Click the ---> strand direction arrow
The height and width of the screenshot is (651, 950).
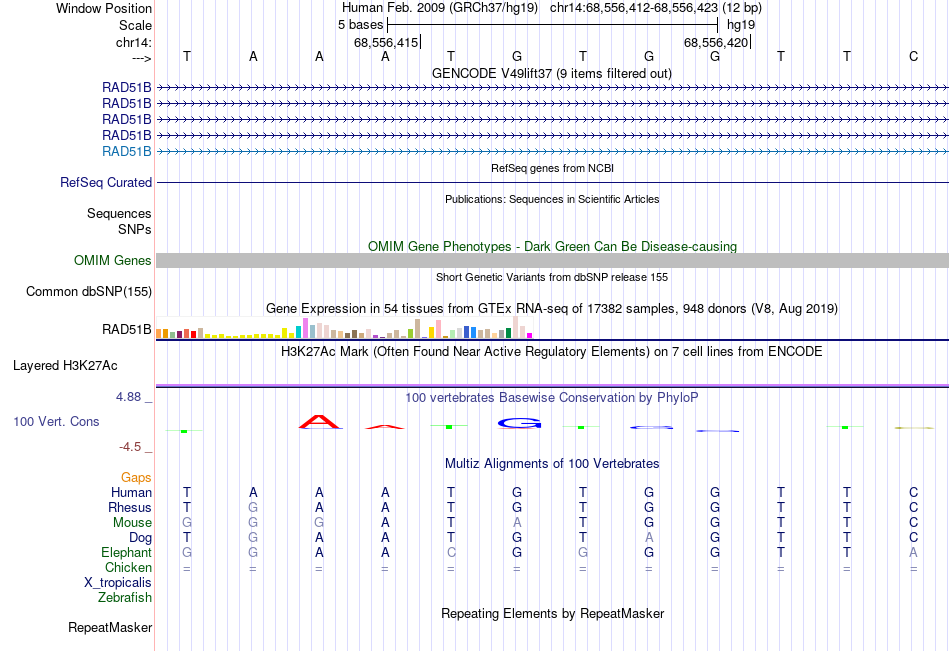coord(141,58)
